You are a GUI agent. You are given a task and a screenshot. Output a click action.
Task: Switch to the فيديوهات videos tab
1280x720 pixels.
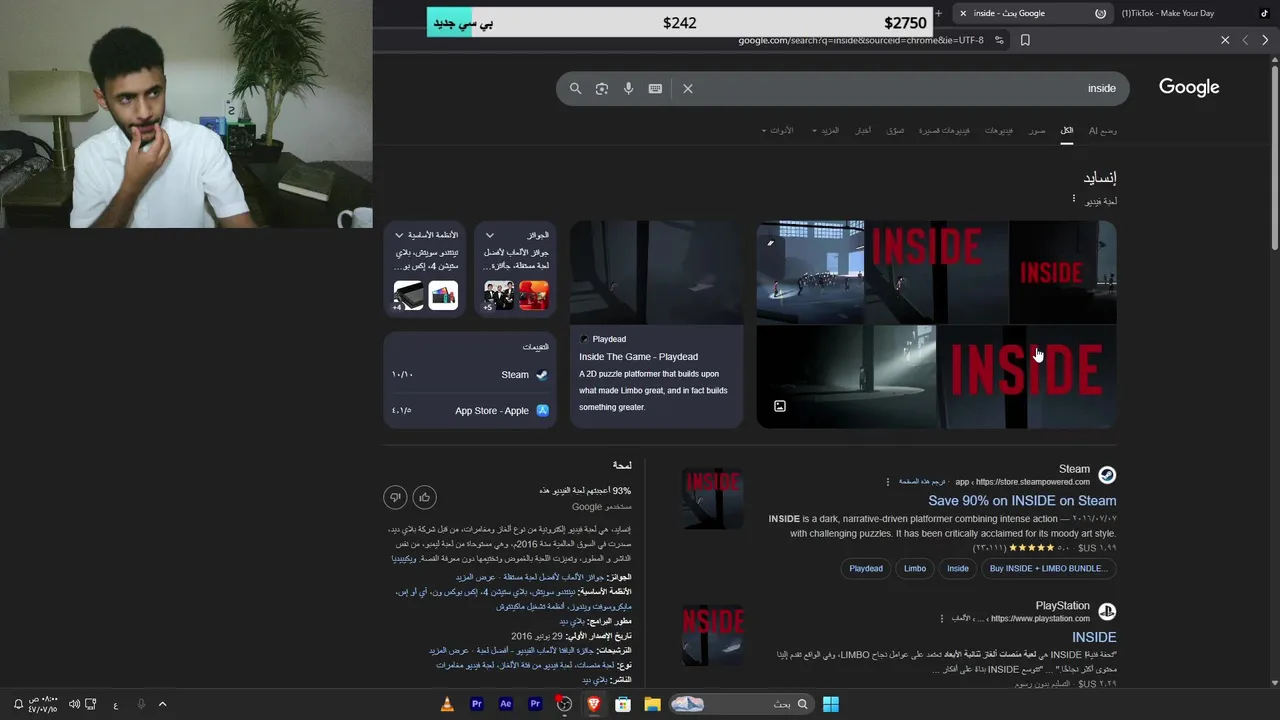pyautogui.click(x=999, y=131)
